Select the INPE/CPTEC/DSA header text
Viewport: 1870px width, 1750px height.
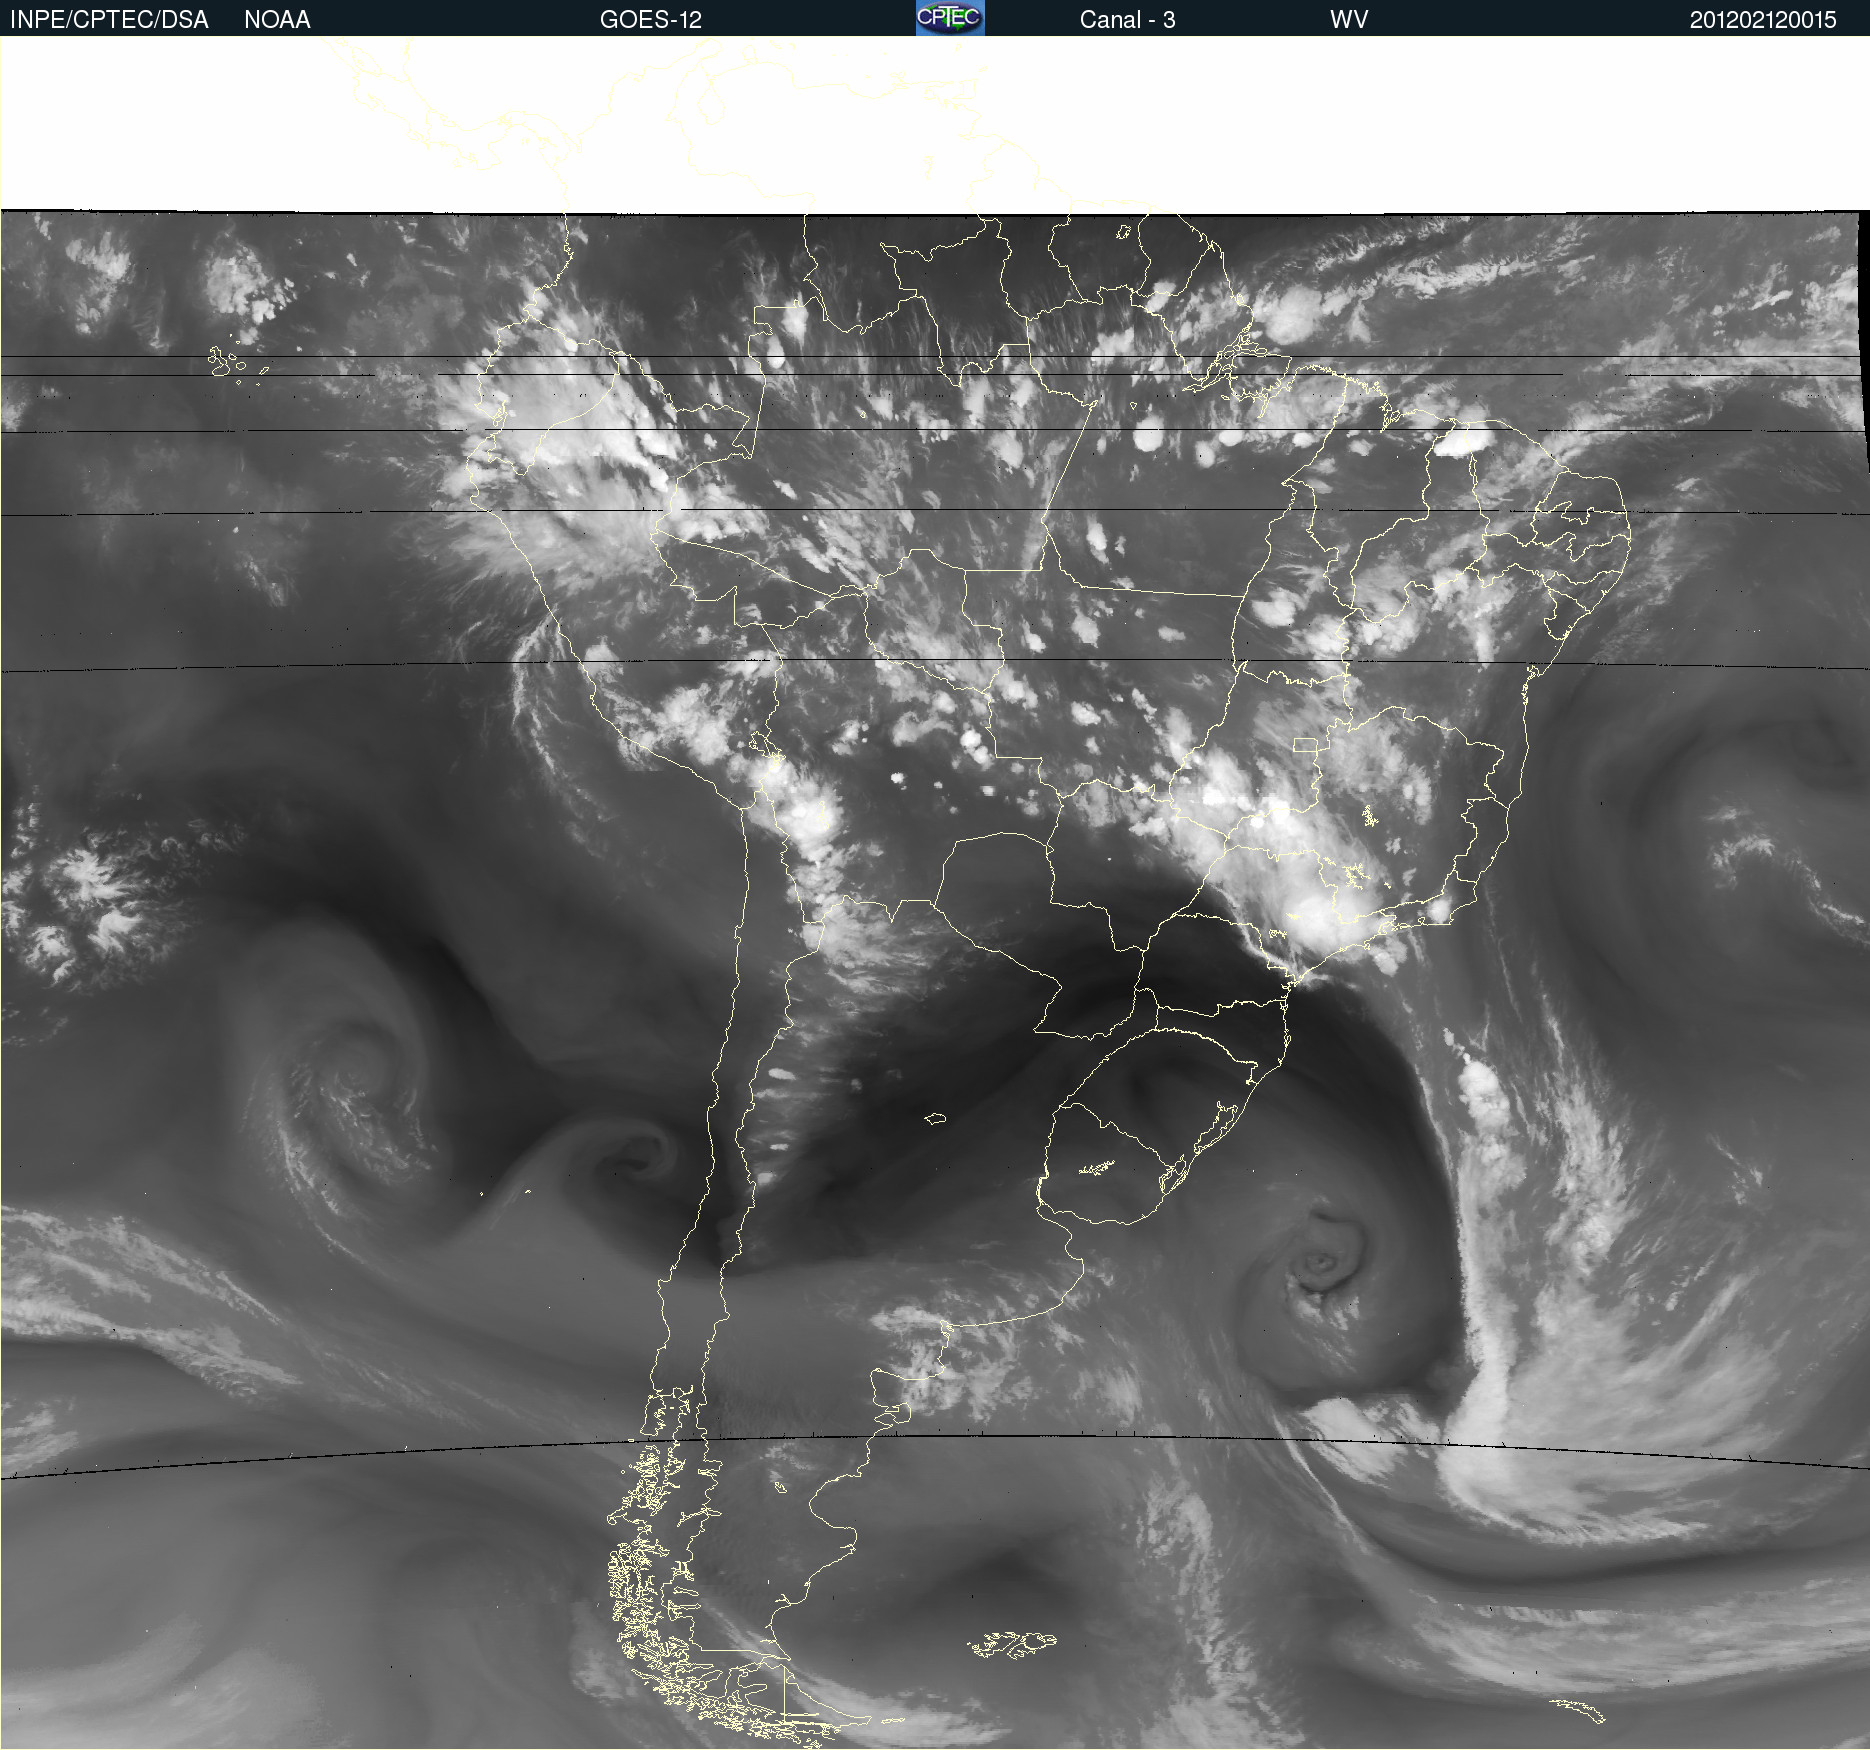(109, 20)
